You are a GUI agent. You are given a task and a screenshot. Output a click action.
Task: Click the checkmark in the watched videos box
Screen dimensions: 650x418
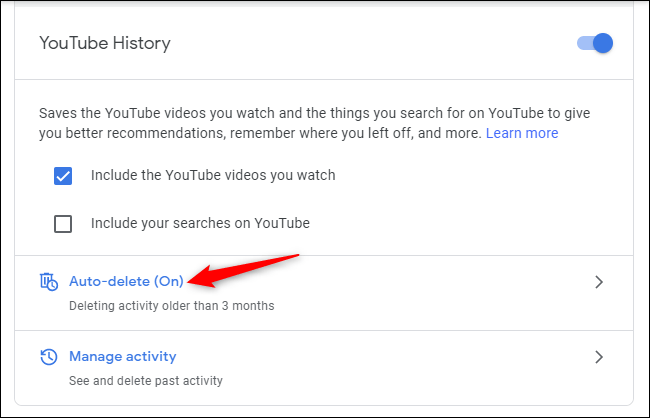[63, 176]
